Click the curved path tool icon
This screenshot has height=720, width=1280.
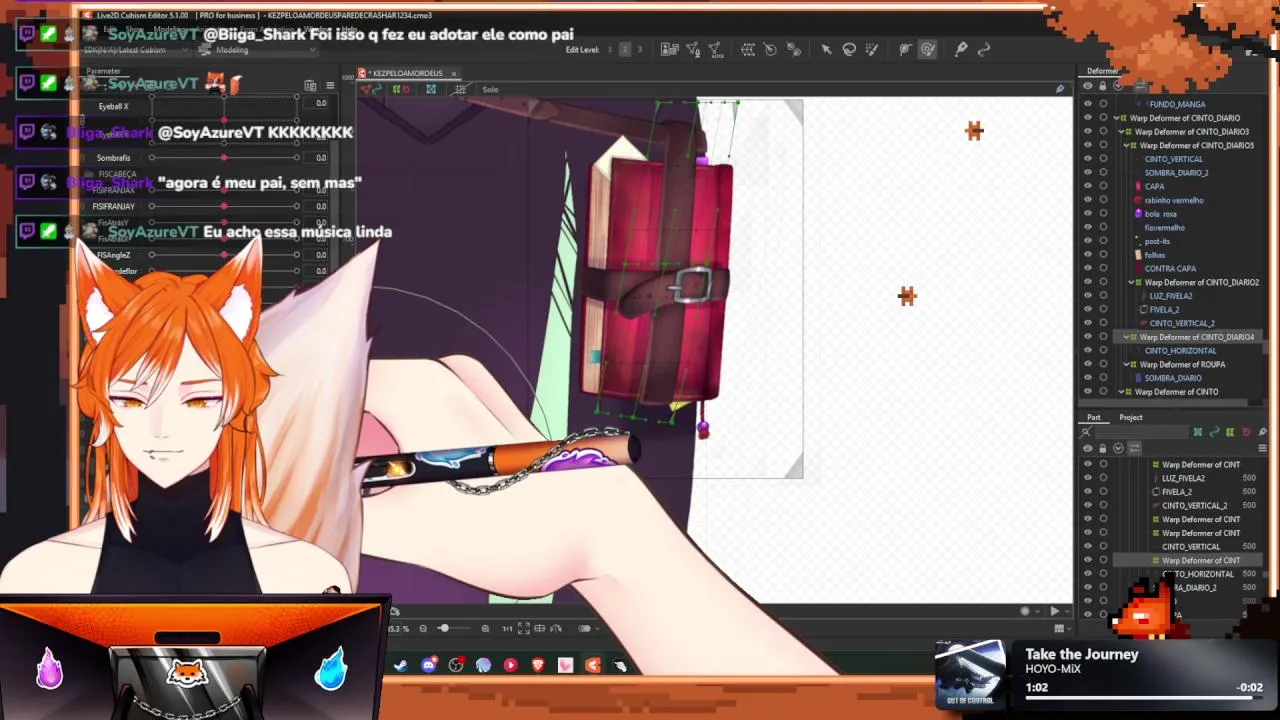[x=984, y=49]
